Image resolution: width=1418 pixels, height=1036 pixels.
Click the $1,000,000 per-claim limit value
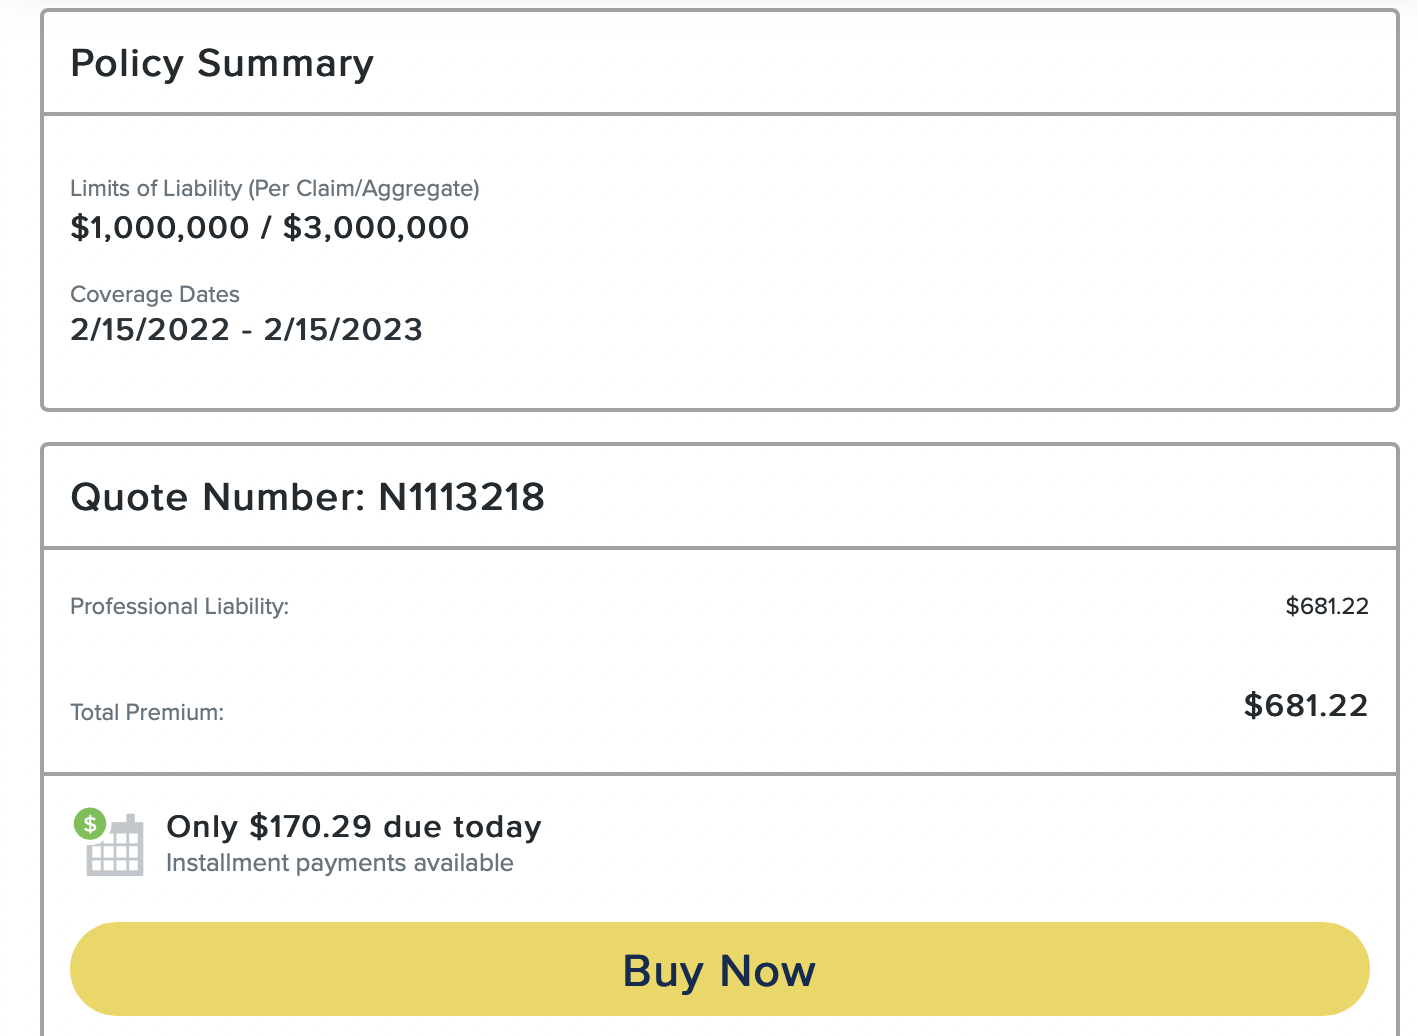(x=160, y=228)
